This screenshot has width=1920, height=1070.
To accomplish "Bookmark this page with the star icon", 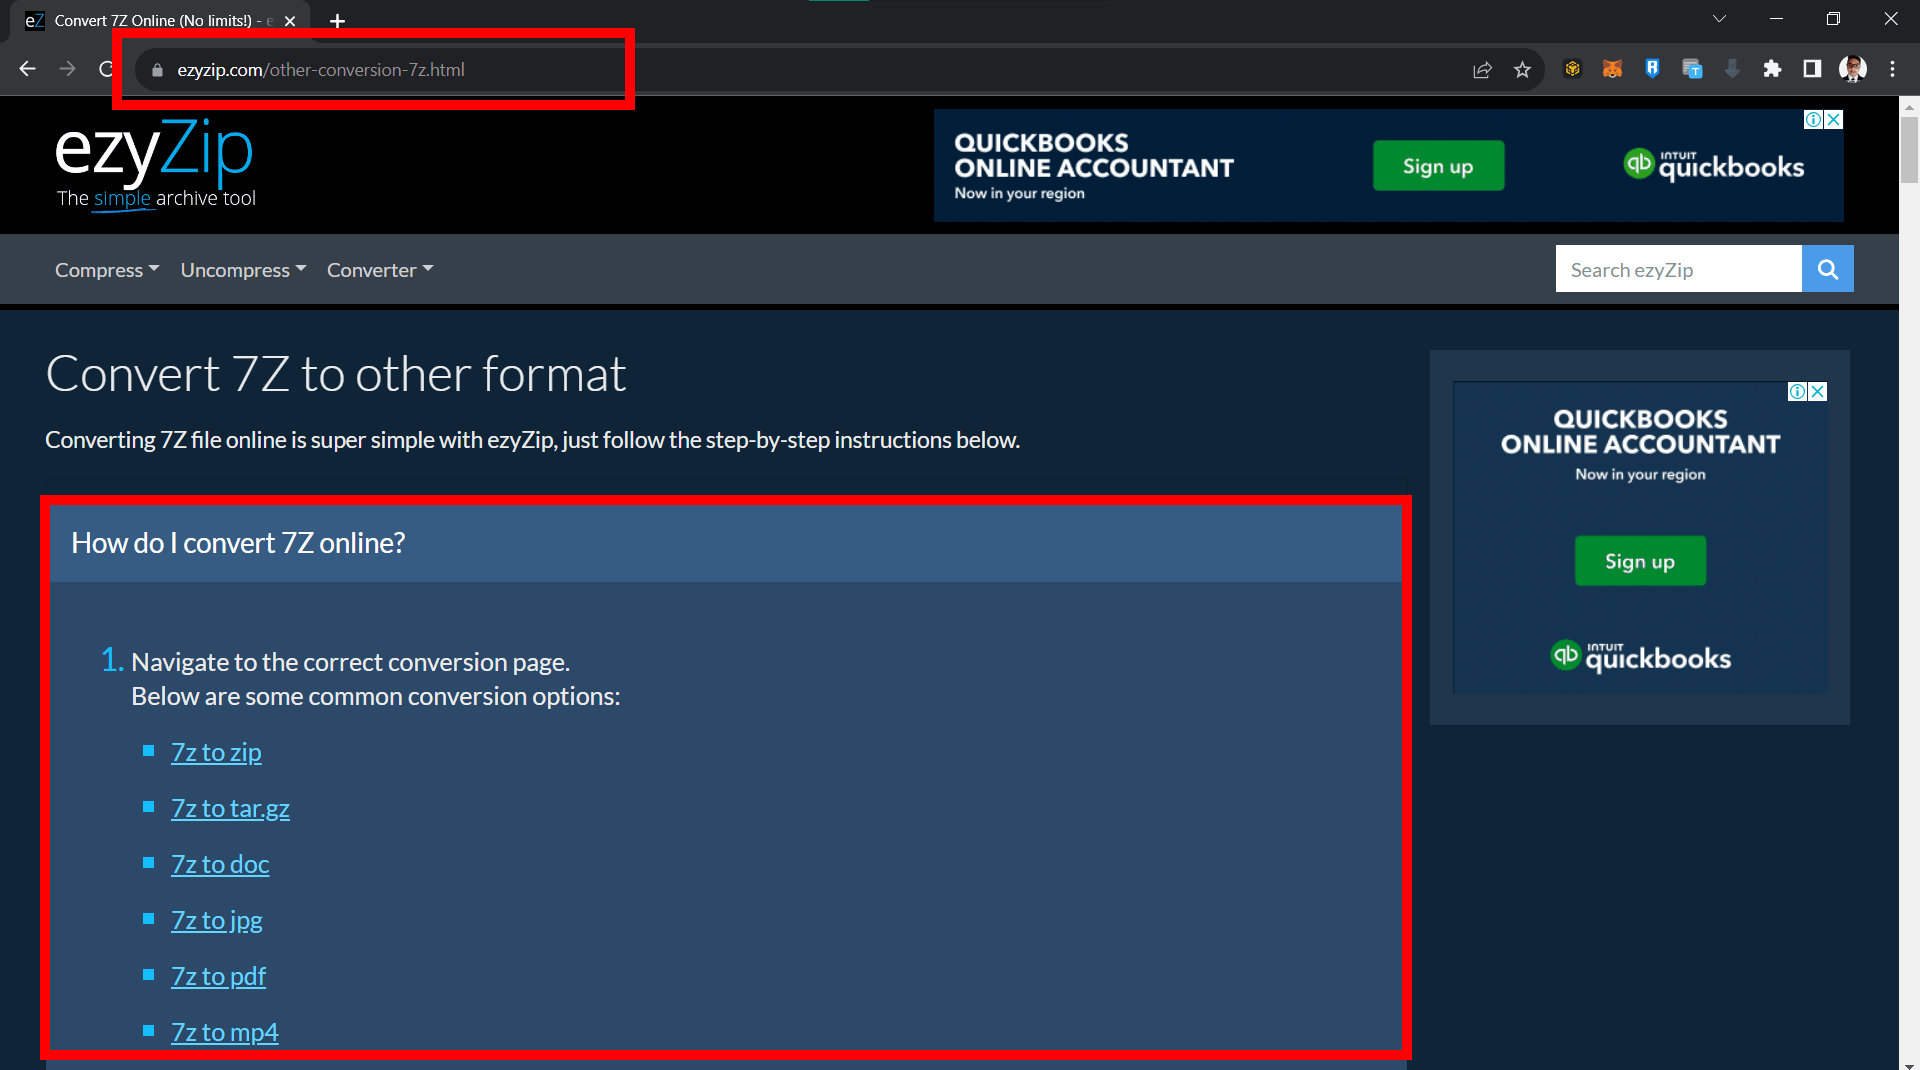I will click(1523, 69).
